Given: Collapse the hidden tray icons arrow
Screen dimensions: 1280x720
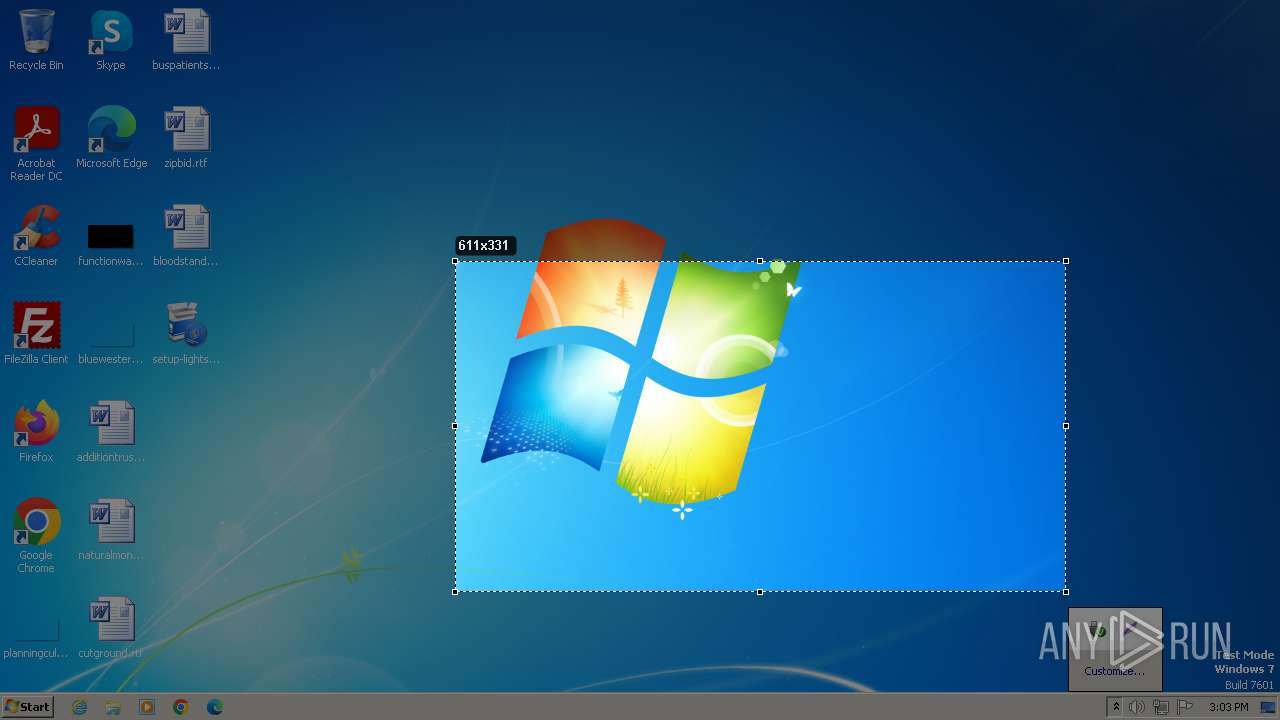Looking at the screenshot, I should click(x=1116, y=707).
